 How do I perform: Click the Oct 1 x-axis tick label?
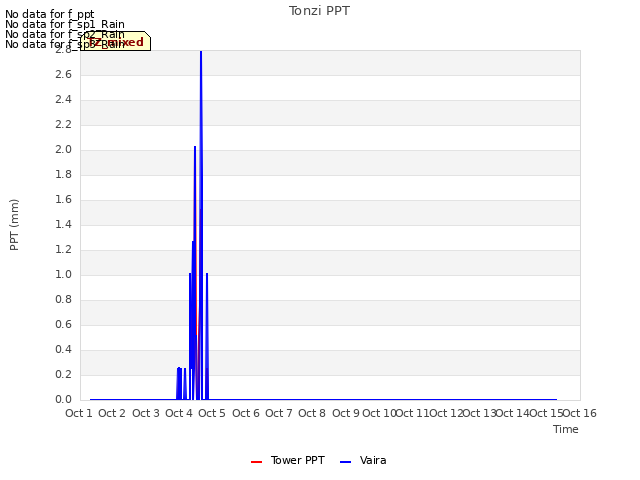tap(79, 413)
